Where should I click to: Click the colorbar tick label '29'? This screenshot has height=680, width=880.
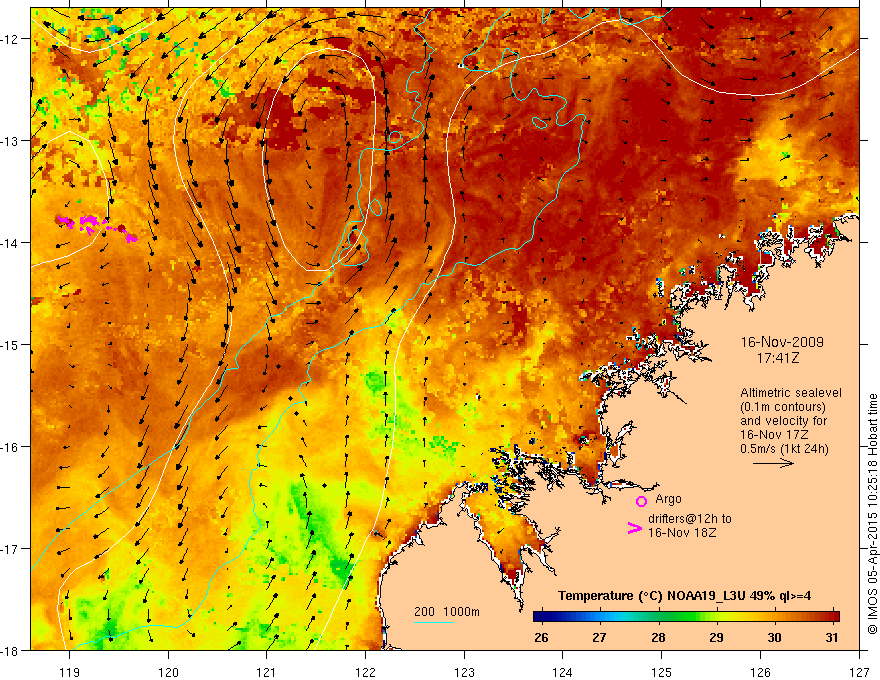tap(716, 637)
